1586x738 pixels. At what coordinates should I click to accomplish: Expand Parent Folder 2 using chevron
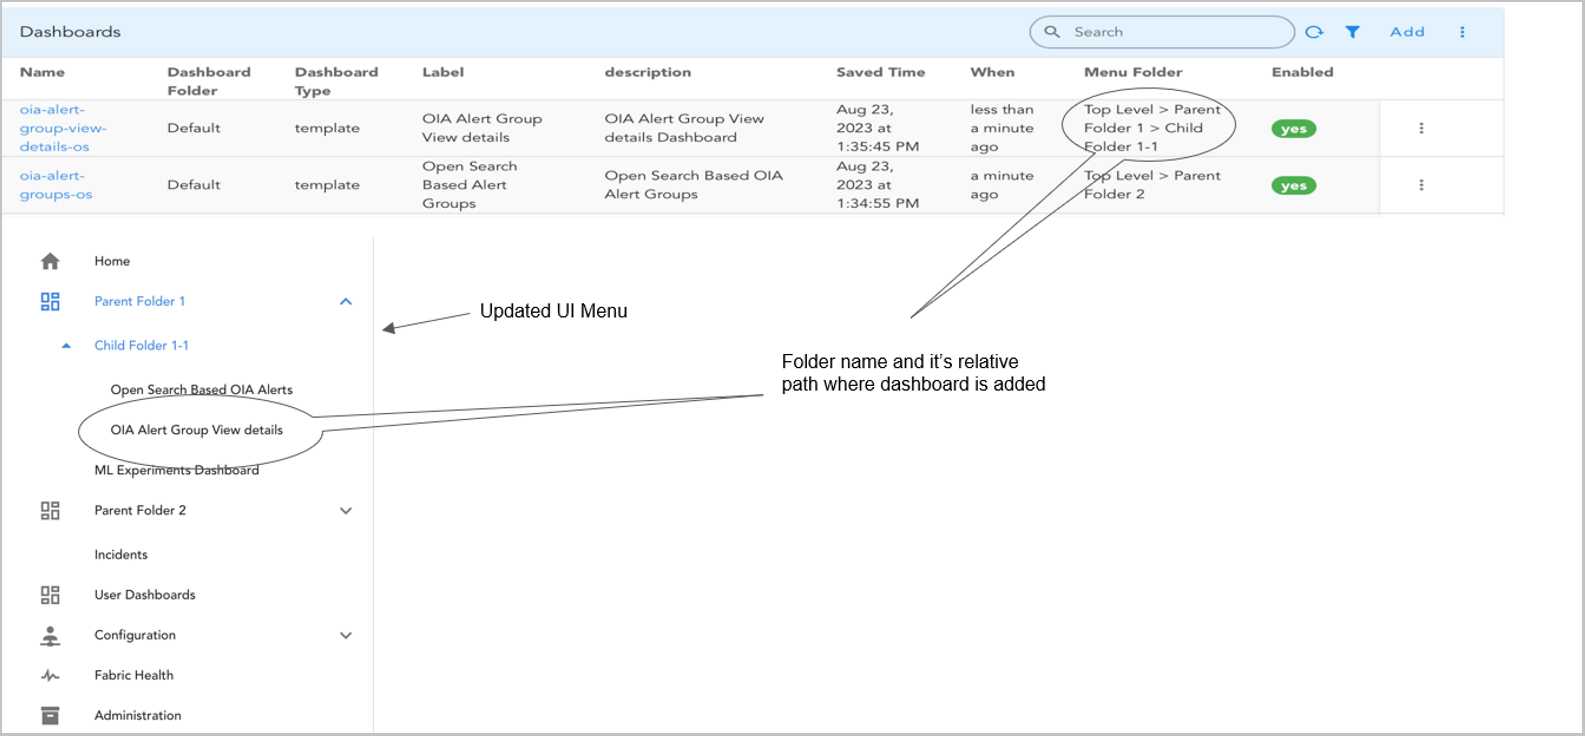pos(346,511)
